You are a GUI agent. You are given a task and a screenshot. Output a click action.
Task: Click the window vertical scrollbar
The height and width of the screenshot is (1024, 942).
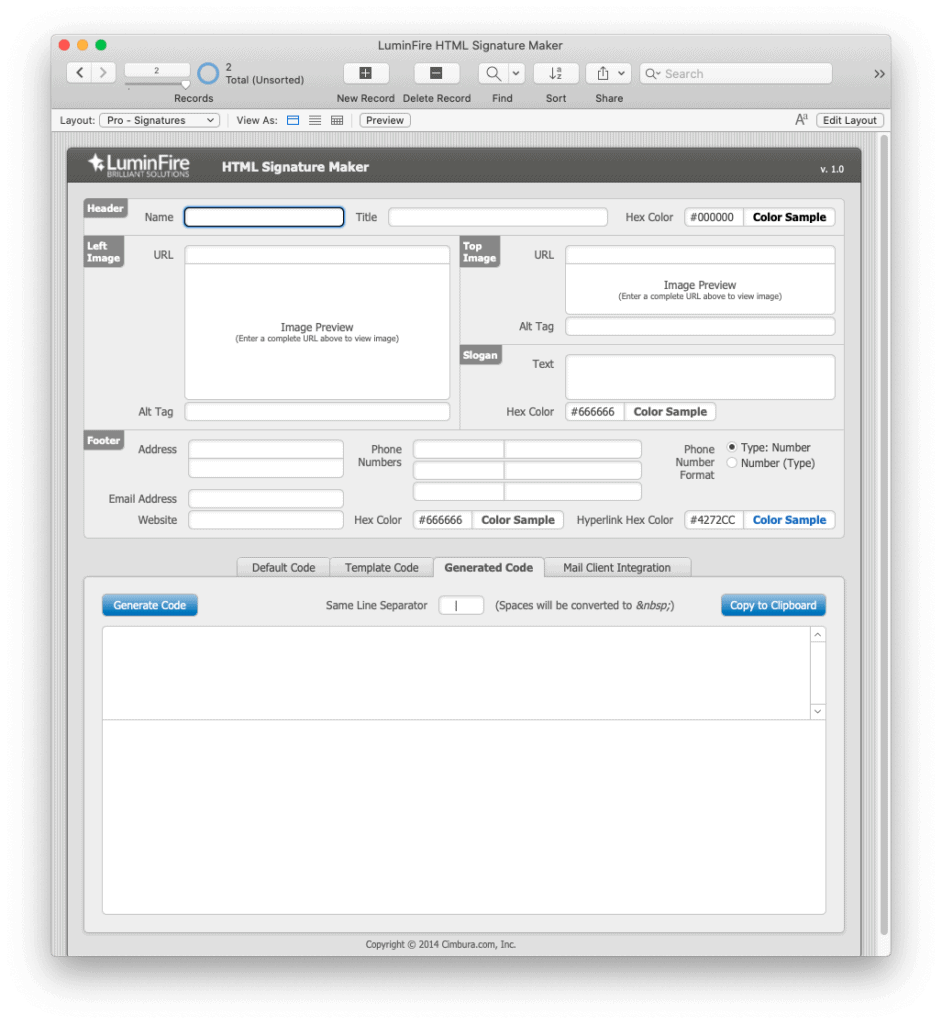pyautogui.click(x=884, y=534)
